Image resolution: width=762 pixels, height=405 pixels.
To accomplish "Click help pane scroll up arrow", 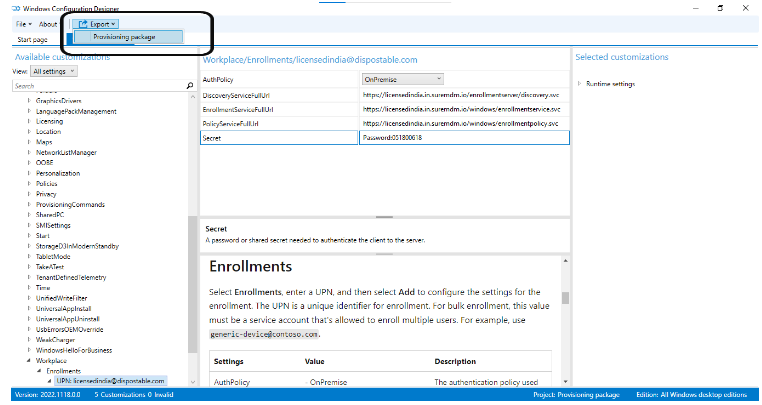I will [x=565, y=261].
